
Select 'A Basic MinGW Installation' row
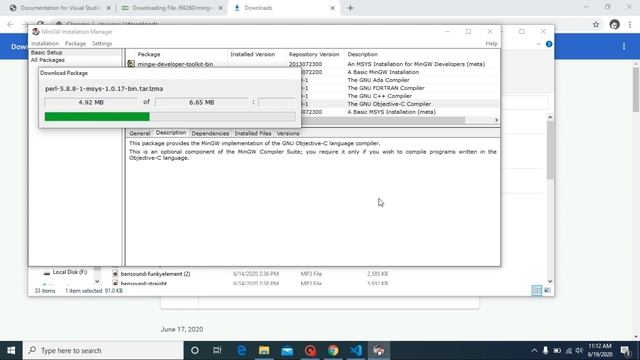pos(400,72)
